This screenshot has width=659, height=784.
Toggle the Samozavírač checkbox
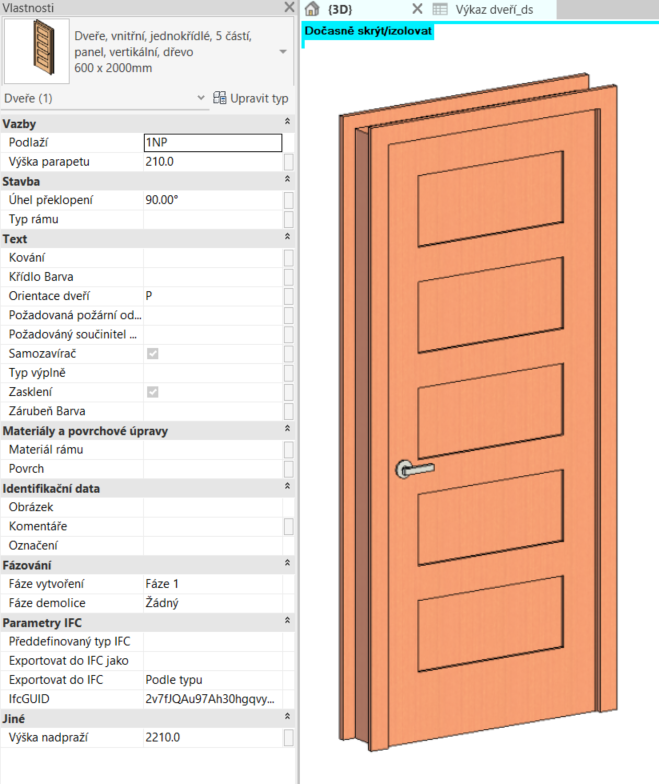[x=153, y=354]
